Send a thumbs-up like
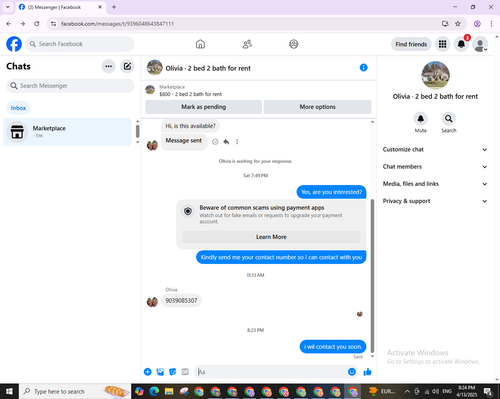The image size is (500, 399). click(367, 372)
